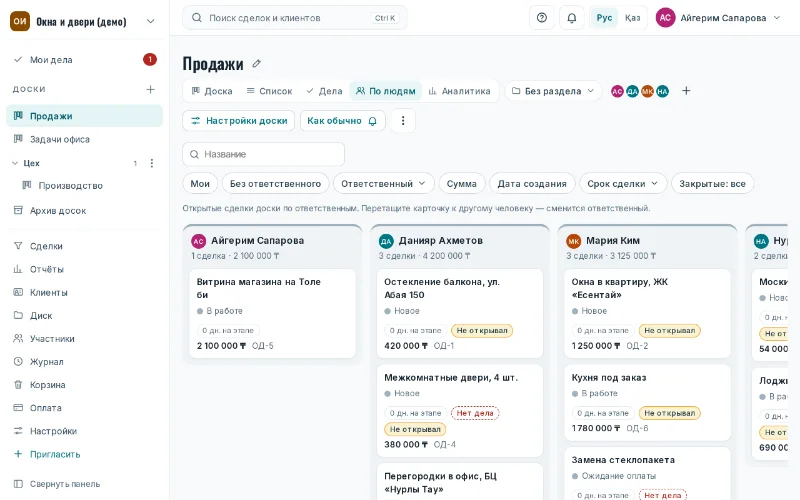Select the По людям view tab
This screenshot has width=800, height=500.
click(x=386, y=91)
